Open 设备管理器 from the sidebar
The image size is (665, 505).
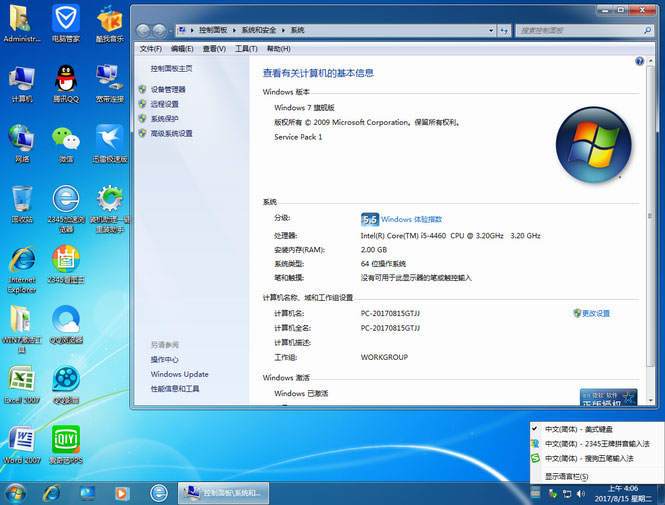click(168, 89)
